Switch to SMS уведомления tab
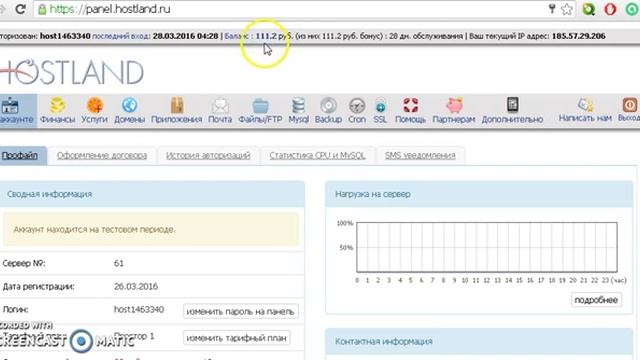 coord(420,156)
